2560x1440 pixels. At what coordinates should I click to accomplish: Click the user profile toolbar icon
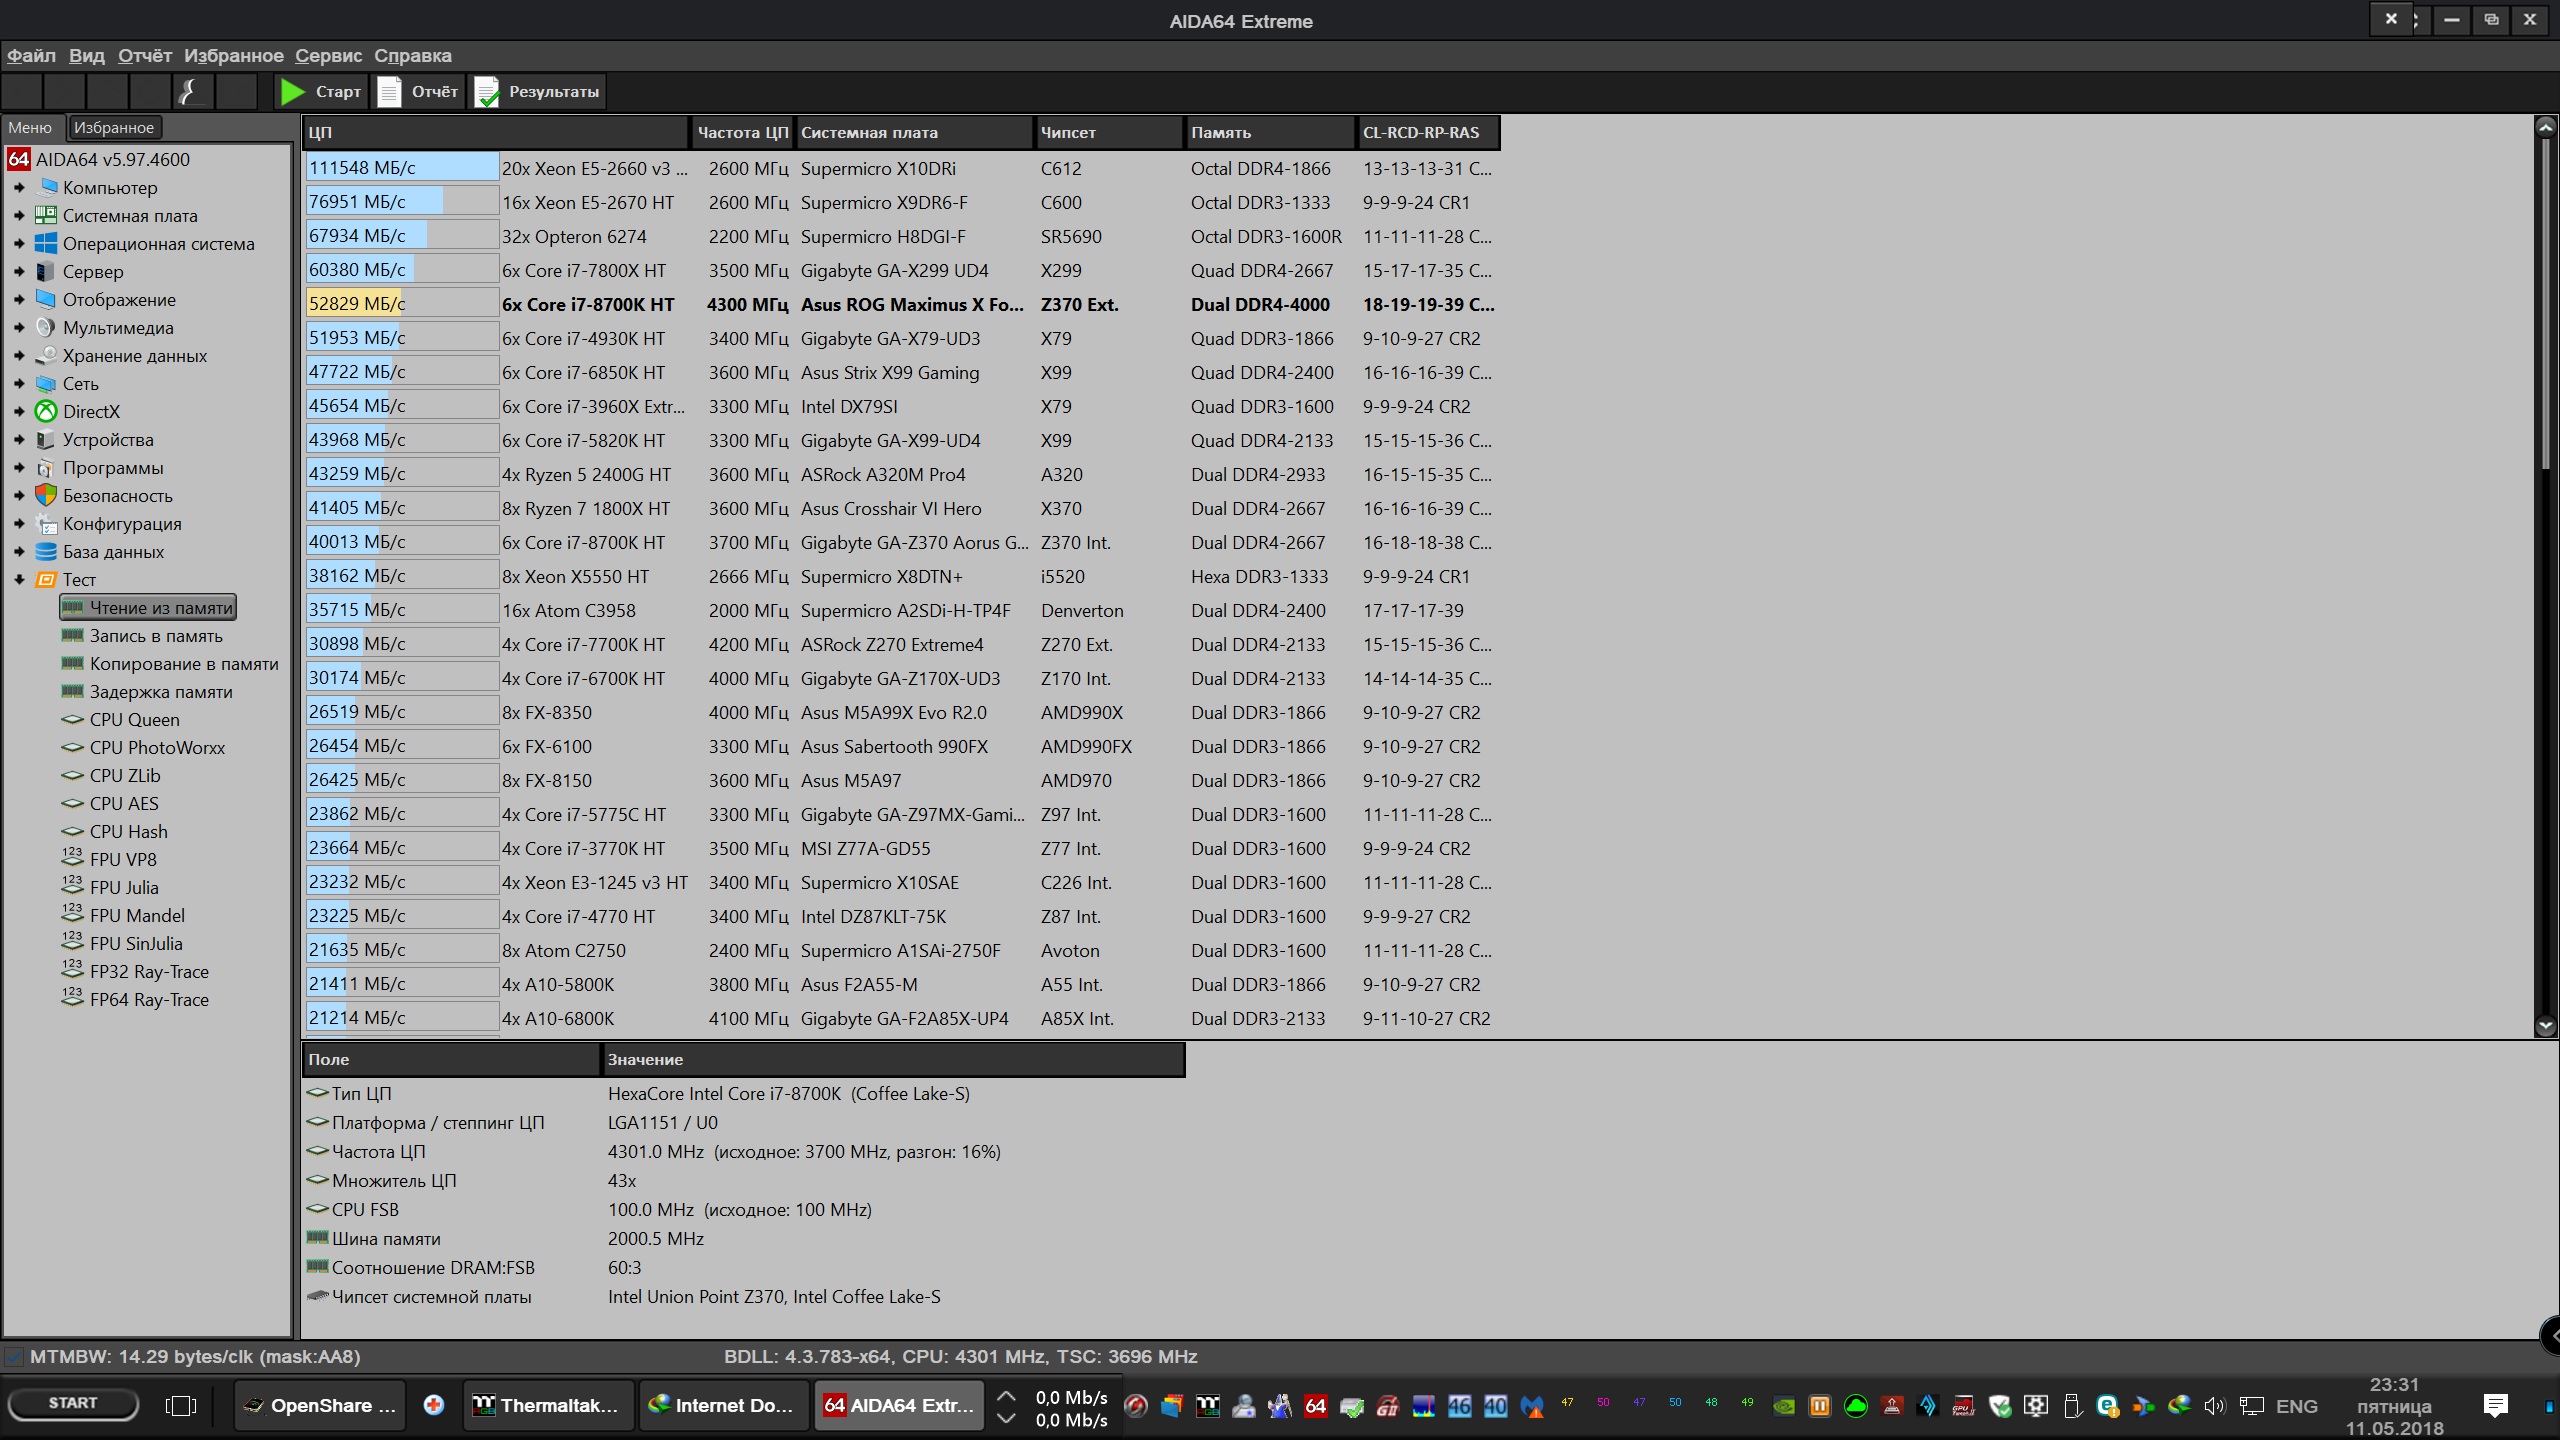pyautogui.click(x=191, y=92)
